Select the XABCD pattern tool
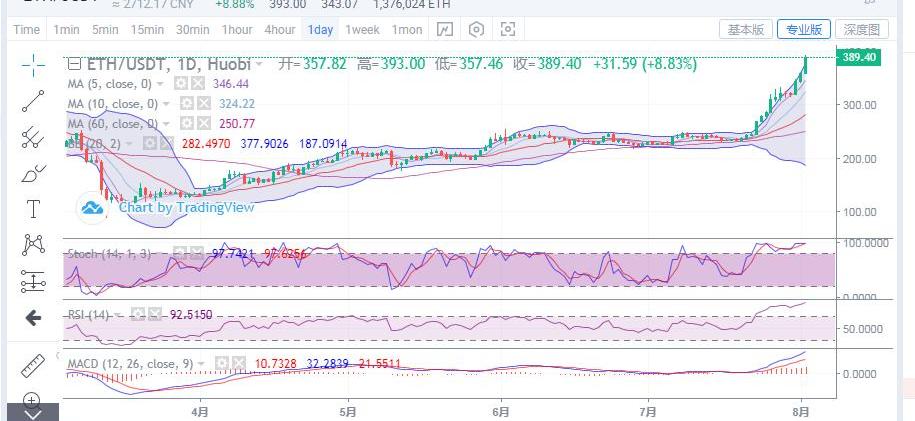 click(x=33, y=244)
